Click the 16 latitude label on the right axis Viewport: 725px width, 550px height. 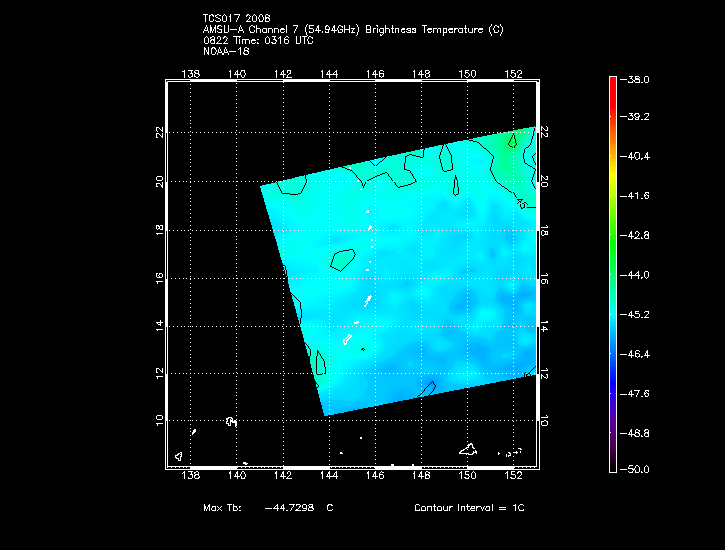click(545, 276)
